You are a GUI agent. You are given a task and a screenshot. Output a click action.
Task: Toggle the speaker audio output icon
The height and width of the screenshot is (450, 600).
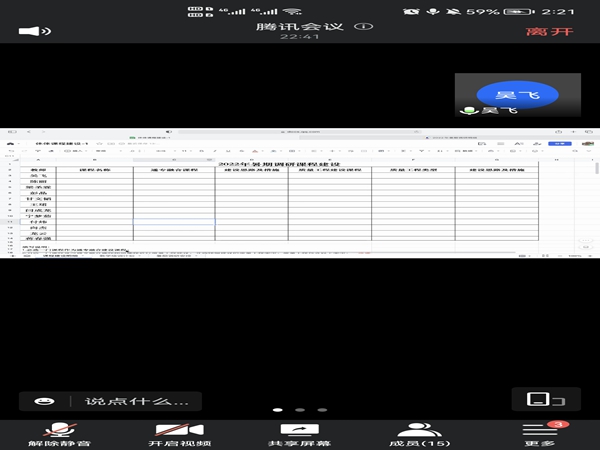coord(35,31)
